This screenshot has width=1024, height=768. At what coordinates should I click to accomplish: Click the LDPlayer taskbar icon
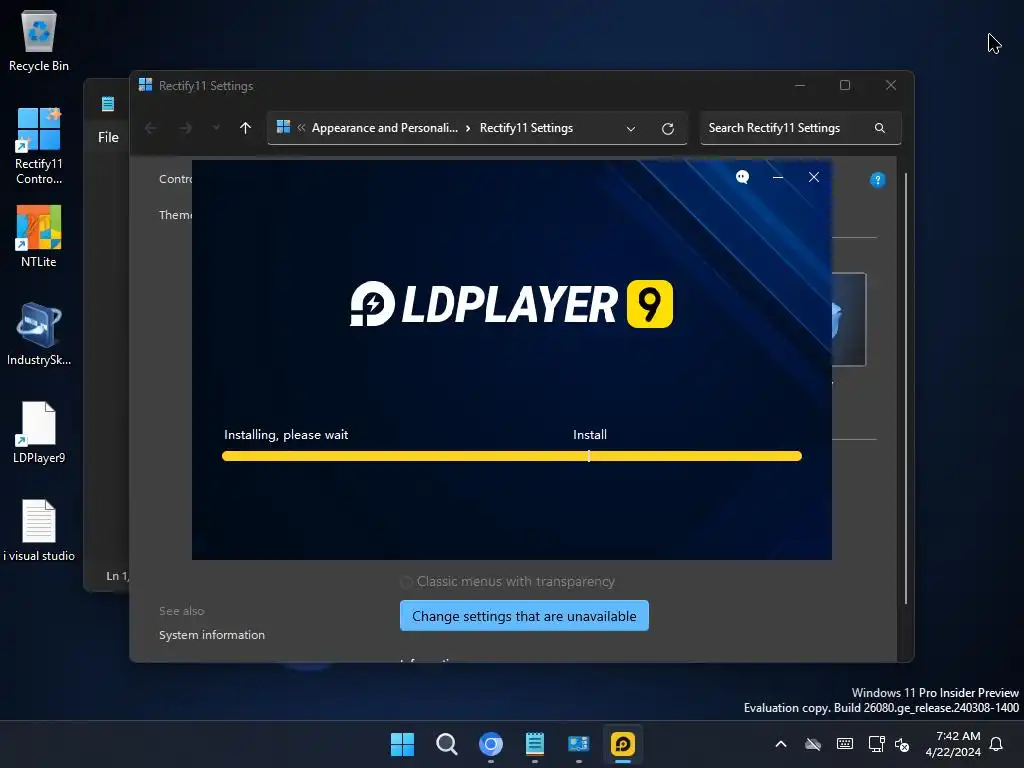pyautogui.click(x=623, y=744)
